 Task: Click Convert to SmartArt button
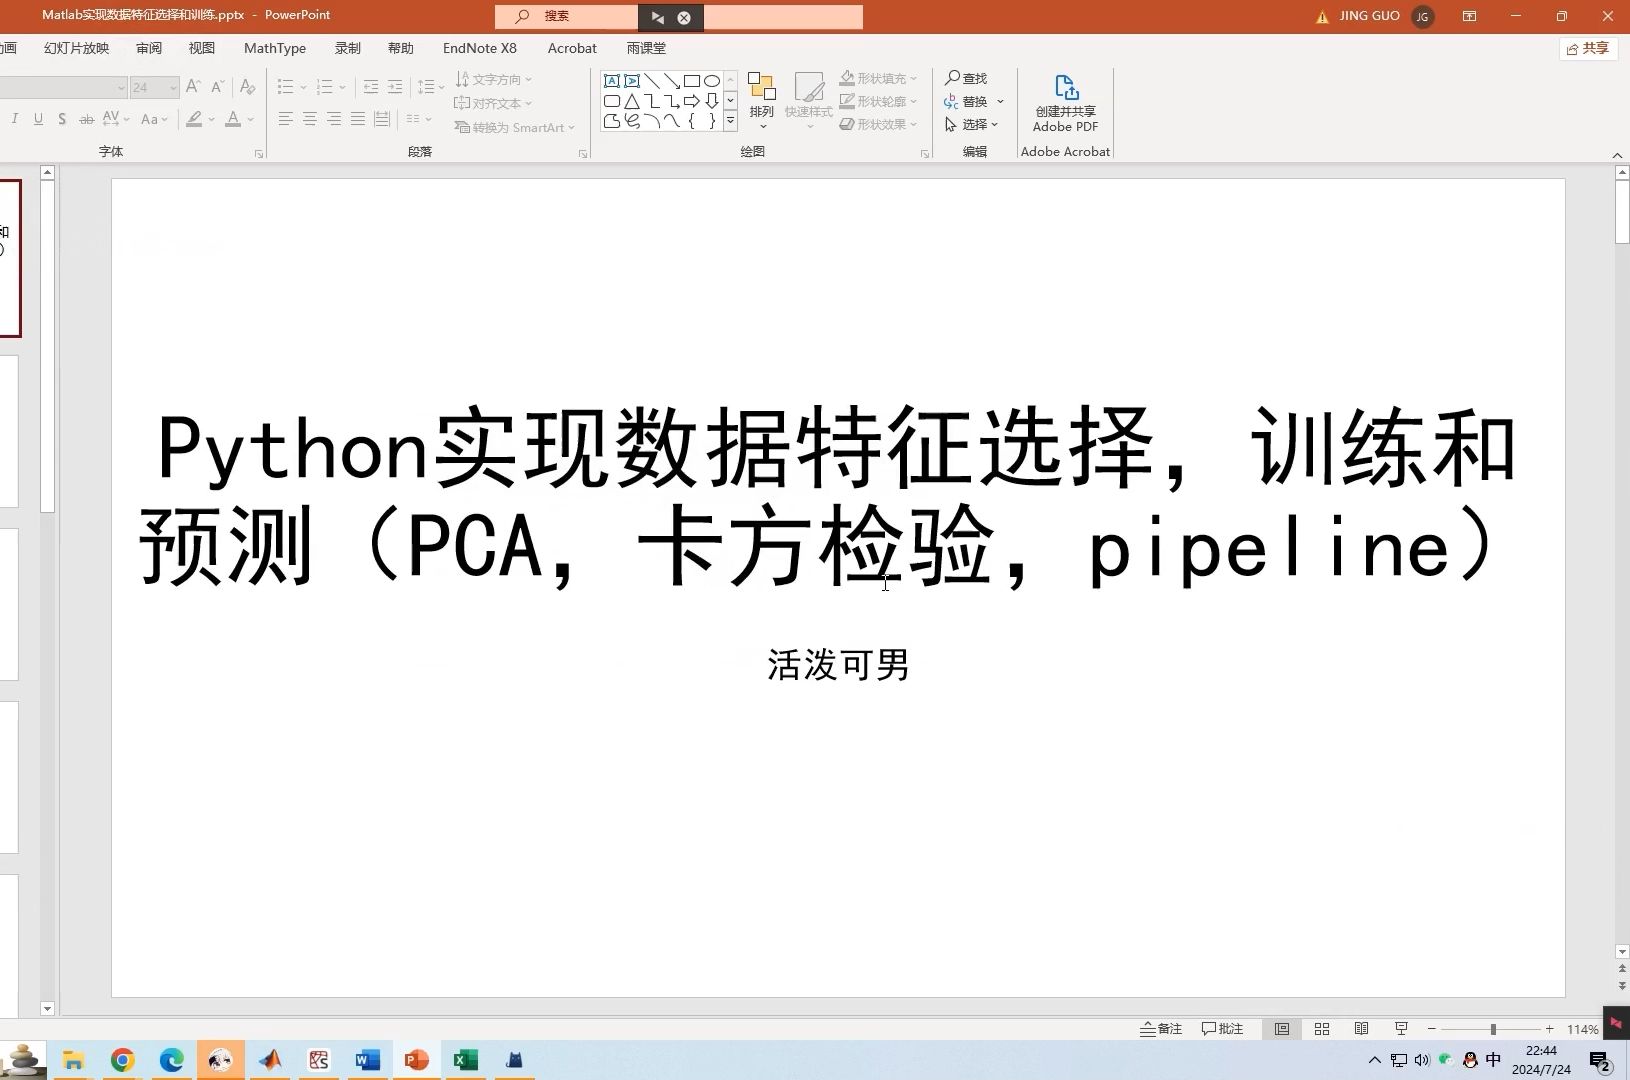[x=515, y=127]
